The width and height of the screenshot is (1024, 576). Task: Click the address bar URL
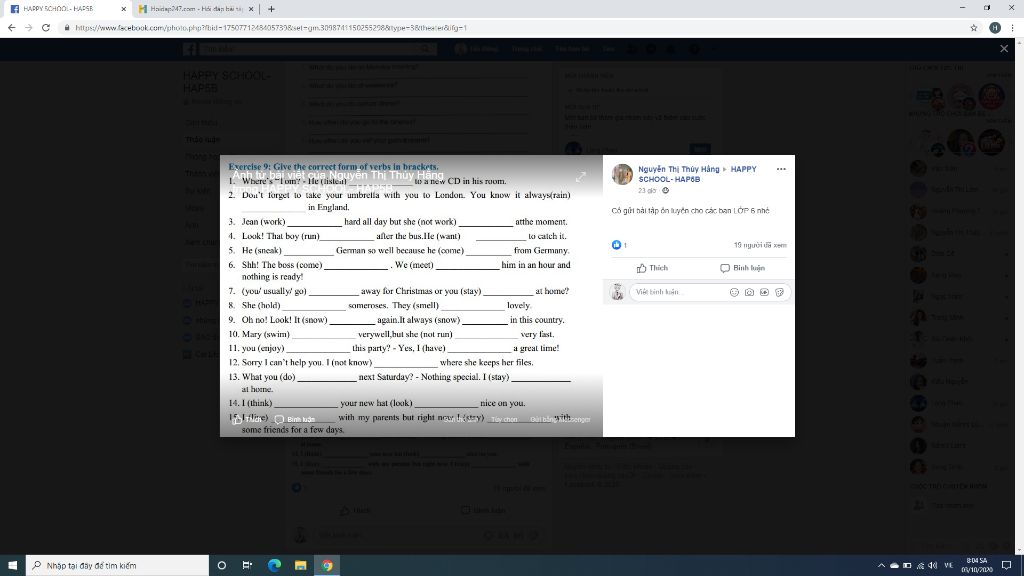pos(271,27)
